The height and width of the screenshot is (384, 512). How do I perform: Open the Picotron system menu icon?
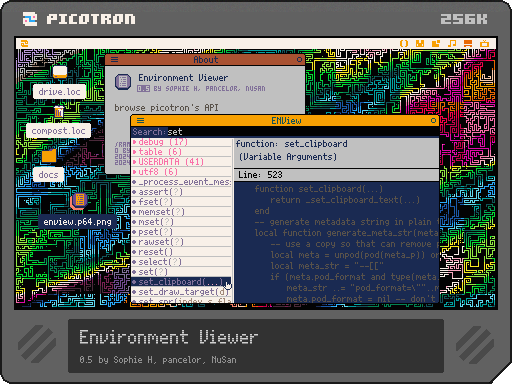(25, 43)
